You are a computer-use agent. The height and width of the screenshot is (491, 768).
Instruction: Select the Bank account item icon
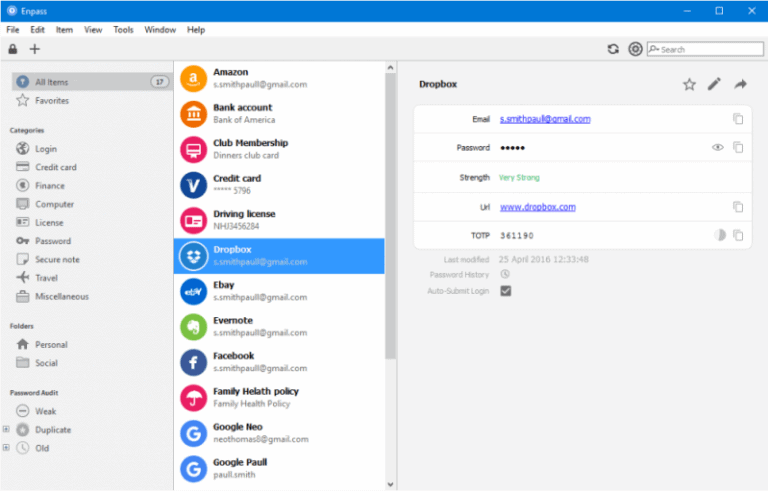pyautogui.click(x=193, y=114)
